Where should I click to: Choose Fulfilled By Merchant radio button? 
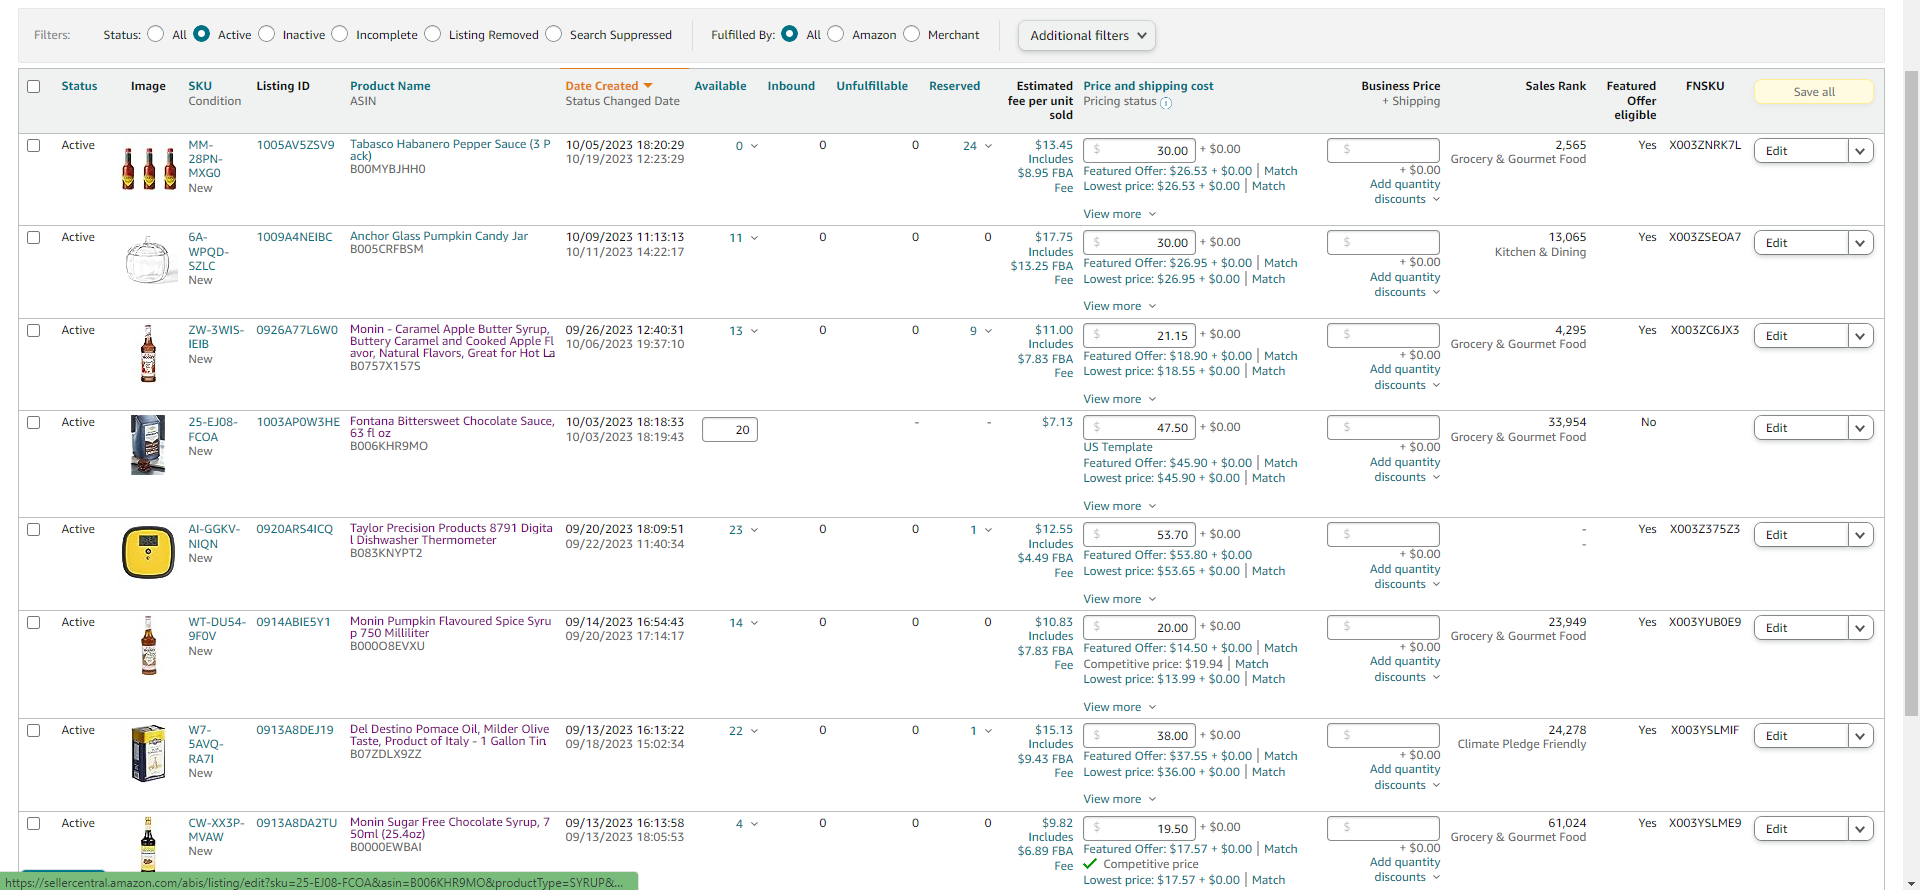(912, 34)
